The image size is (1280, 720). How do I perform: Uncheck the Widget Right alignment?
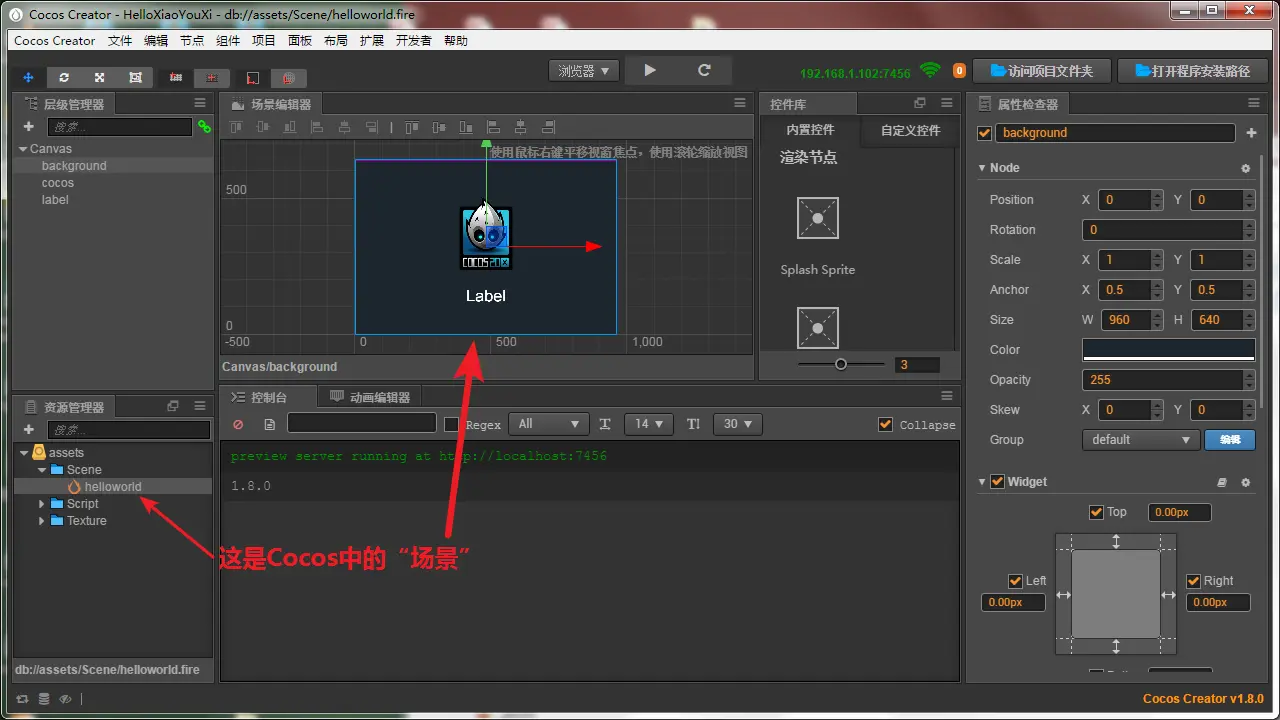(1193, 581)
